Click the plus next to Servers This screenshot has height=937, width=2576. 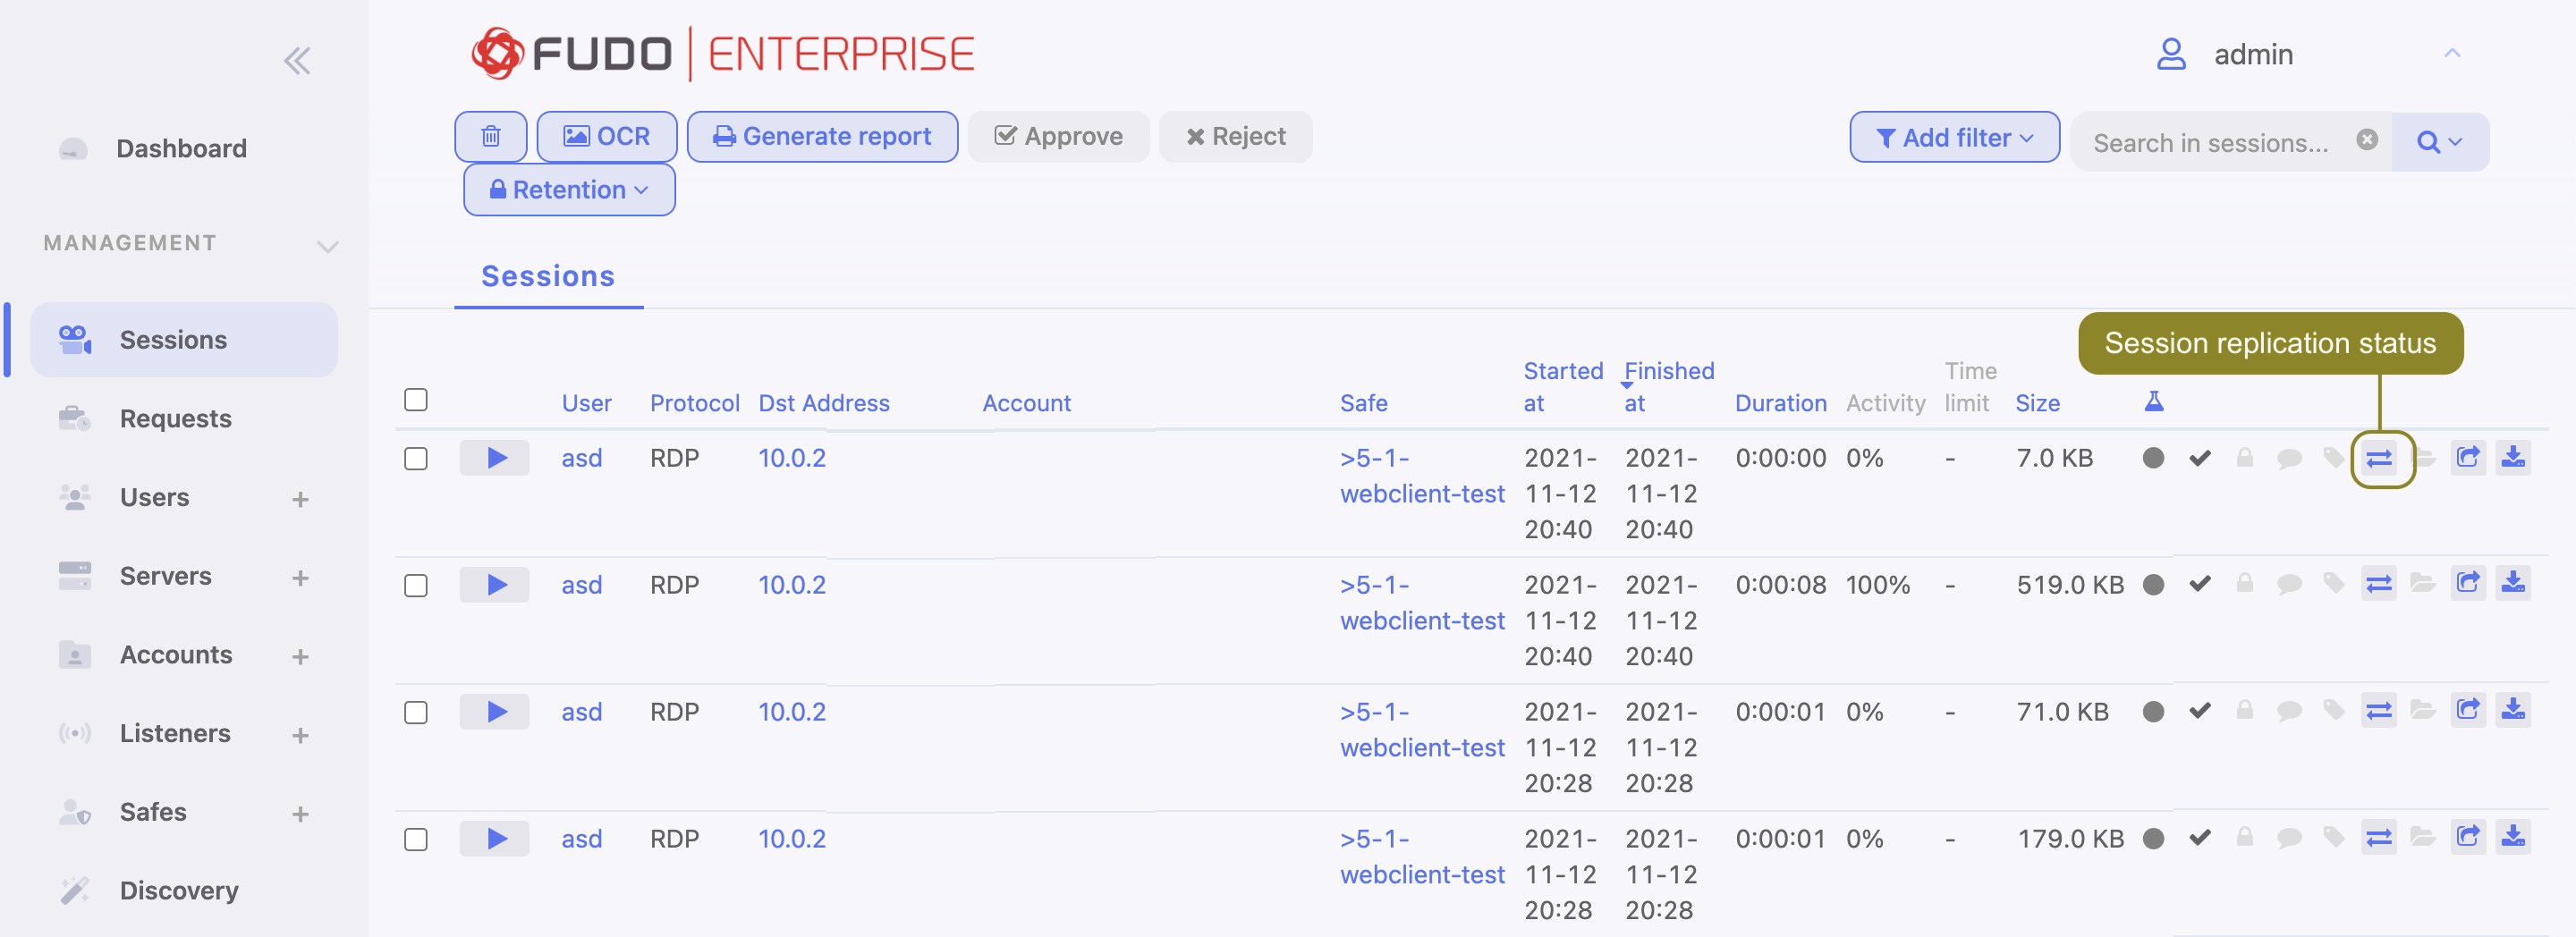[300, 578]
